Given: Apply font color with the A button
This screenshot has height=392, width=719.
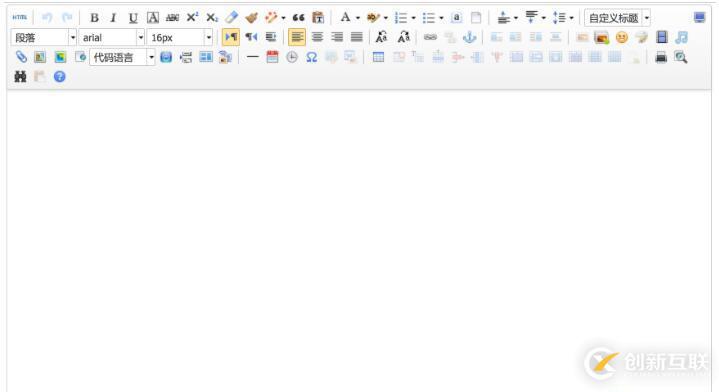Looking at the screenshot, I should coord(345,17).
